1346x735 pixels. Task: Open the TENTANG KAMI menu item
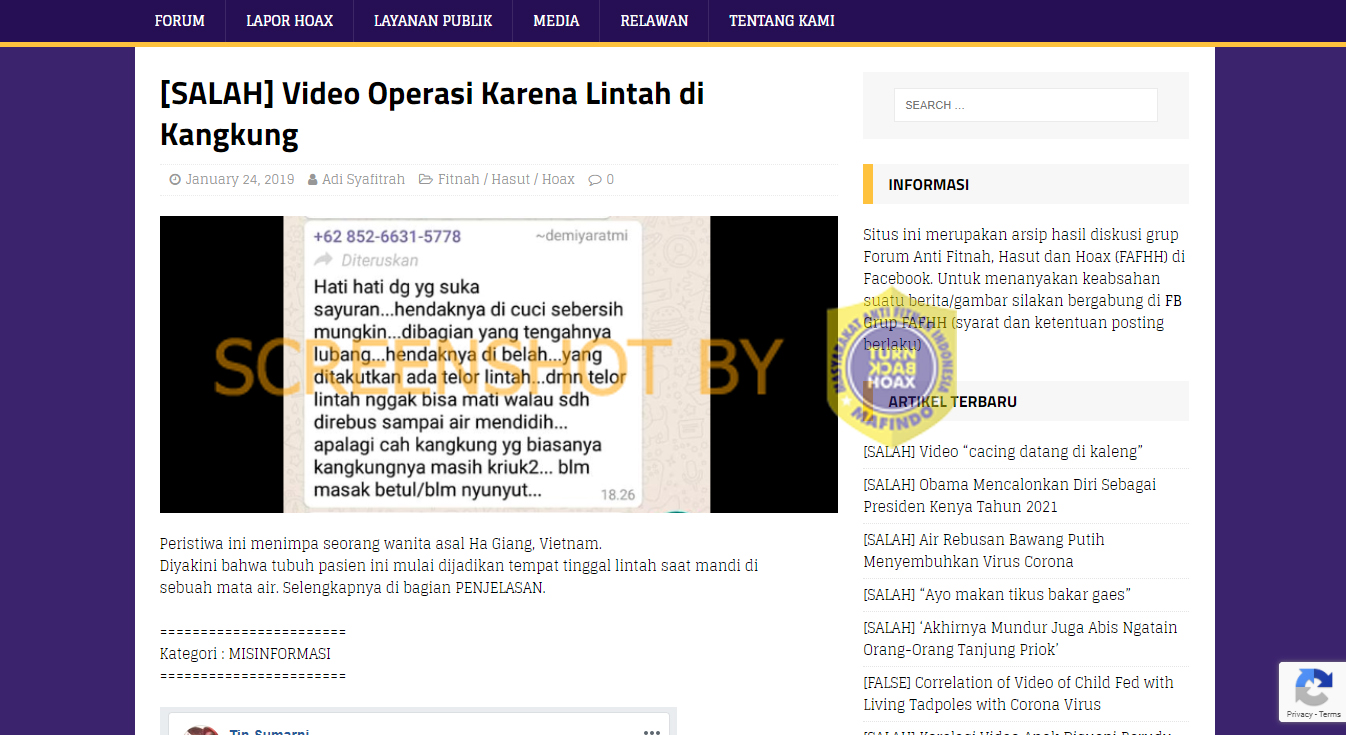(782, 21)
